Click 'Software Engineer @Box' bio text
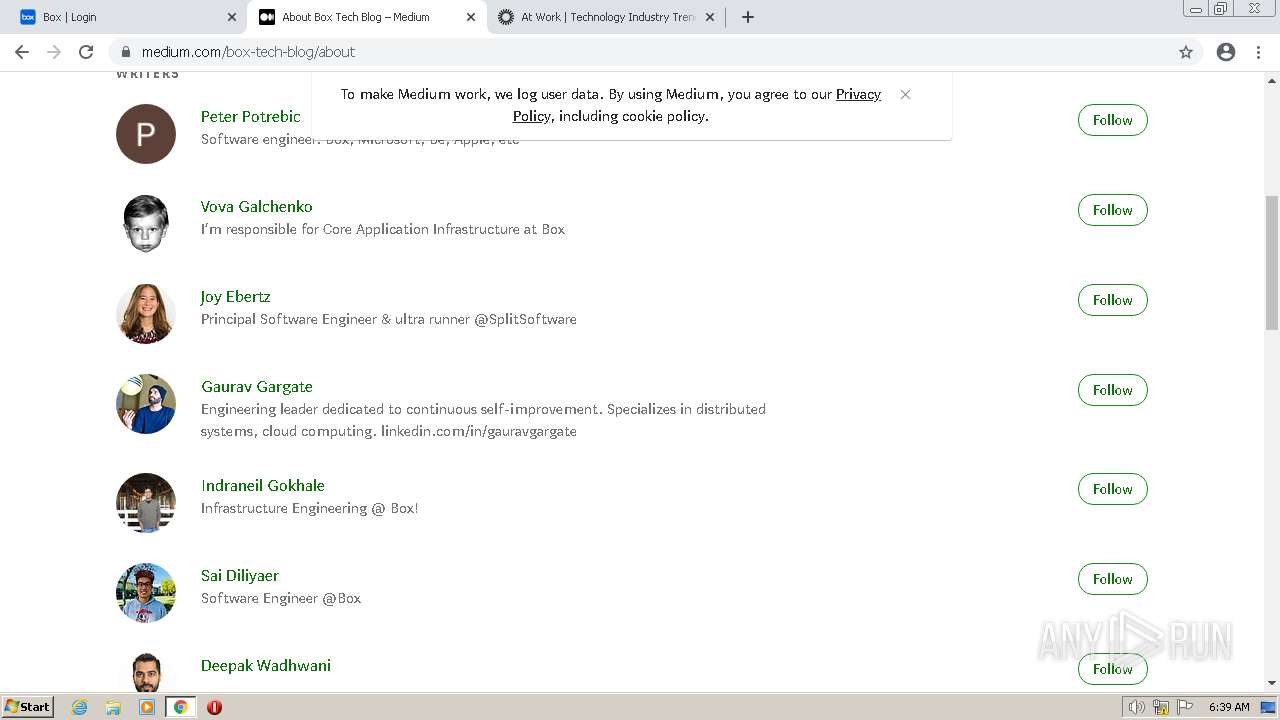 click(x=281, y=598)
